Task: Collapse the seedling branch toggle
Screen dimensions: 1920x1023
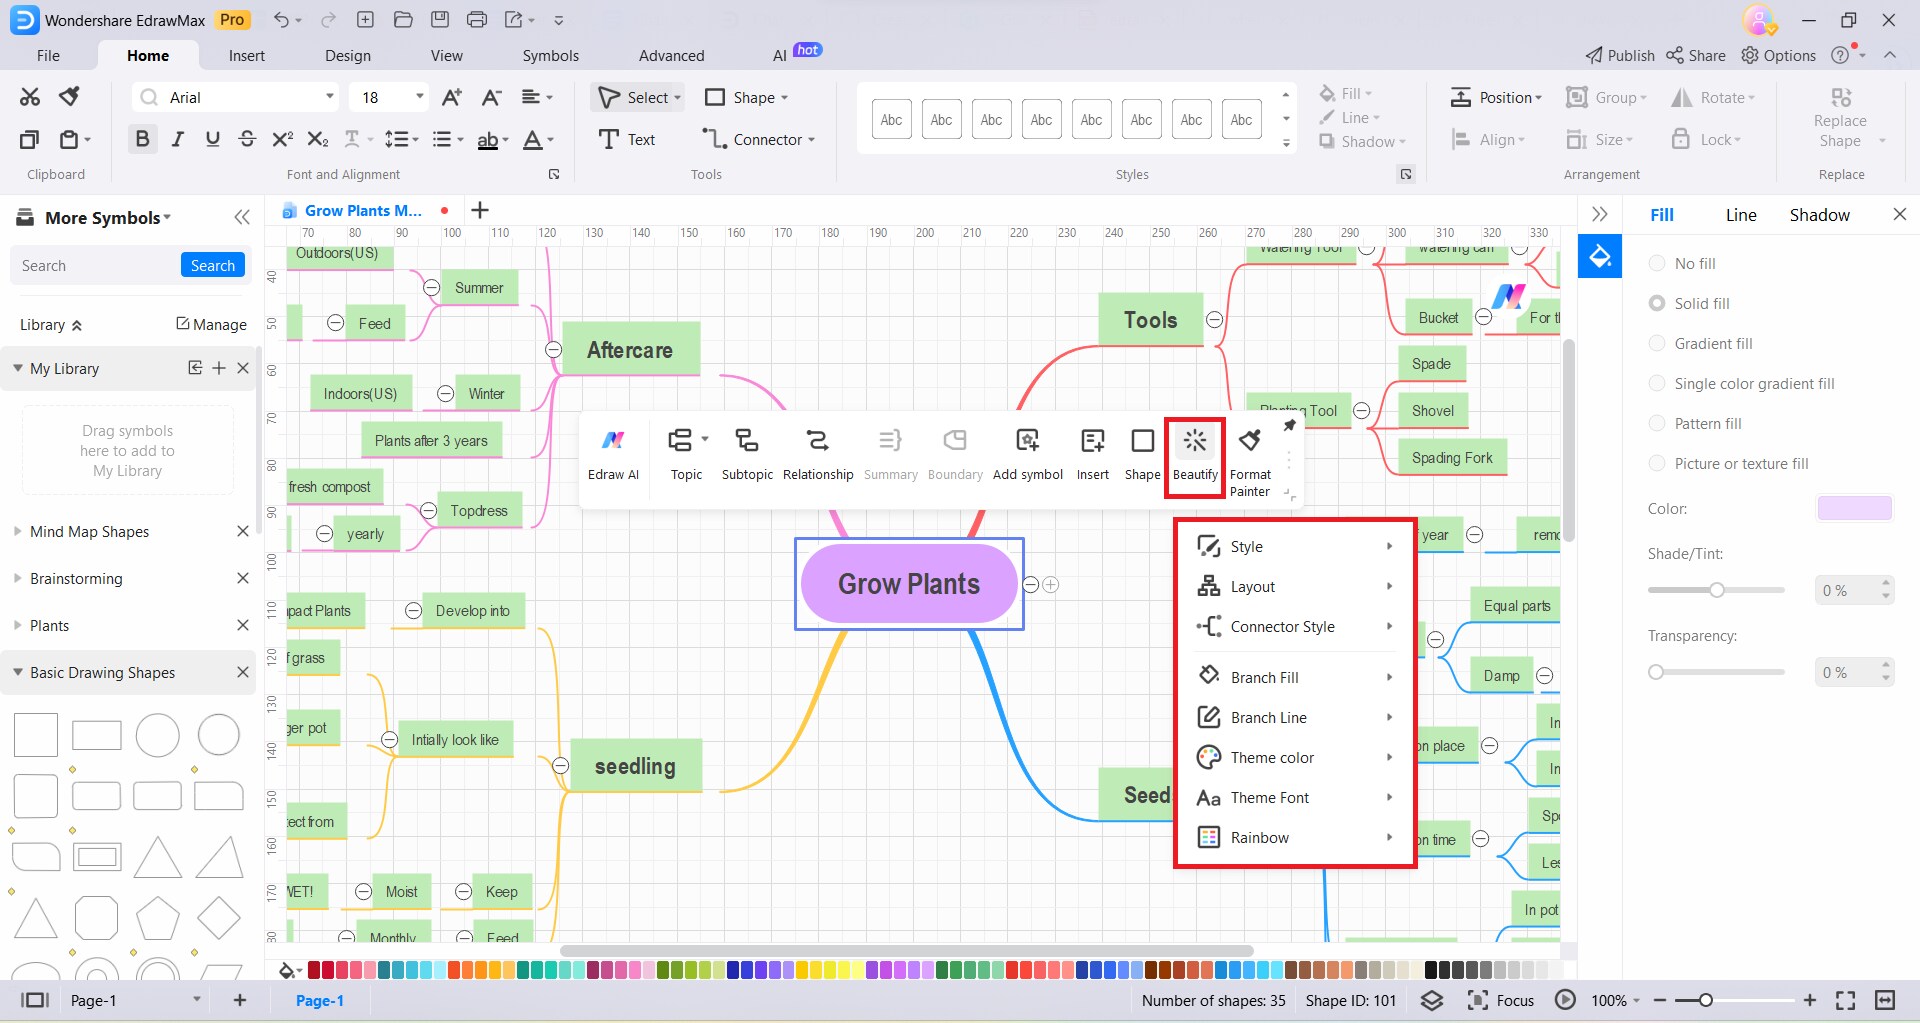Action: tap(561, 766)
